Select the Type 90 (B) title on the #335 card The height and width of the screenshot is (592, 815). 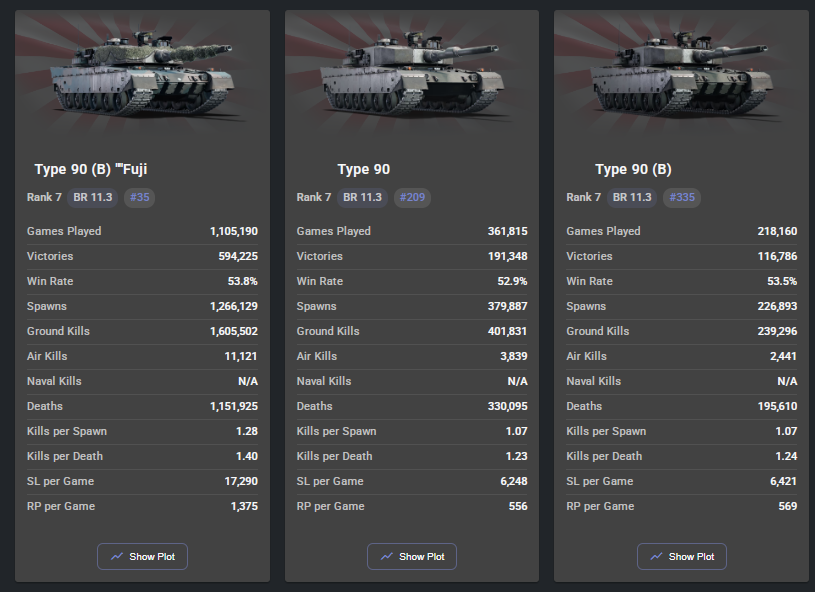[x=633, y=169]
